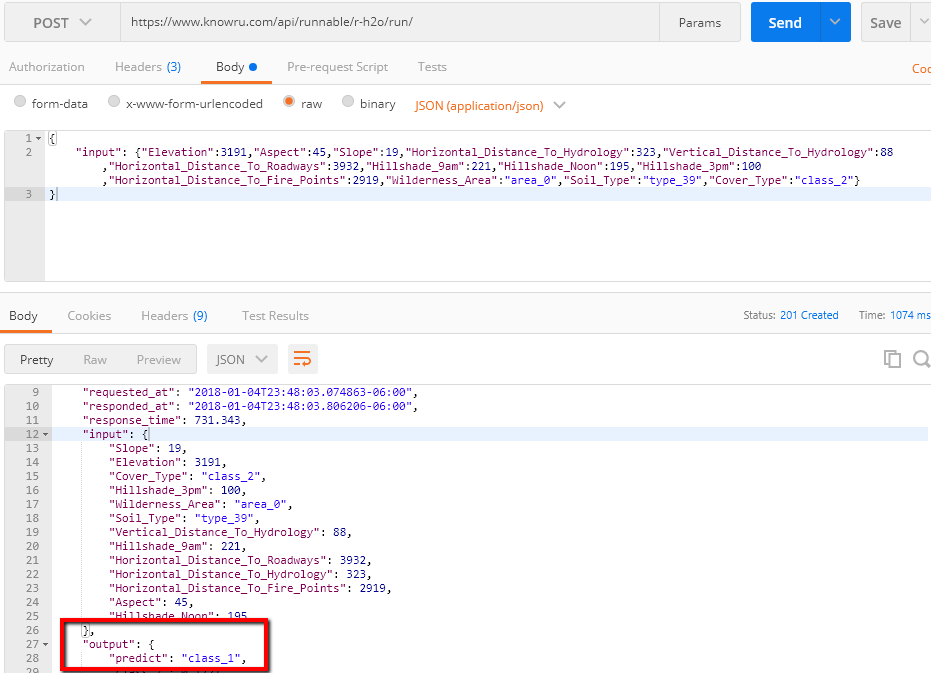Select the request Body tab

click(x=236, y=67)
